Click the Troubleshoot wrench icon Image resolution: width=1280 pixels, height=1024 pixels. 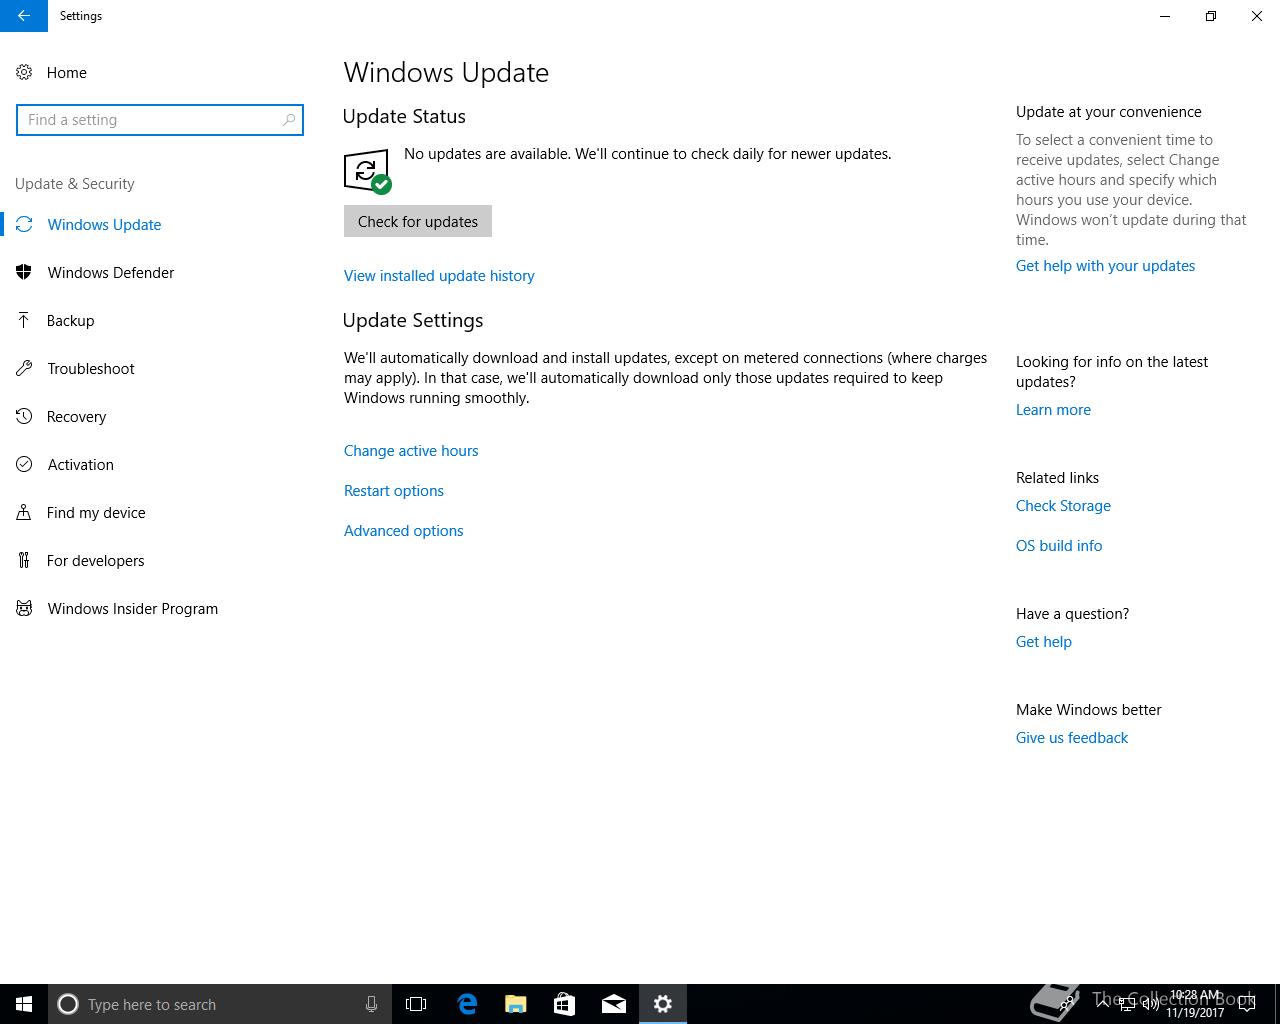24,368
